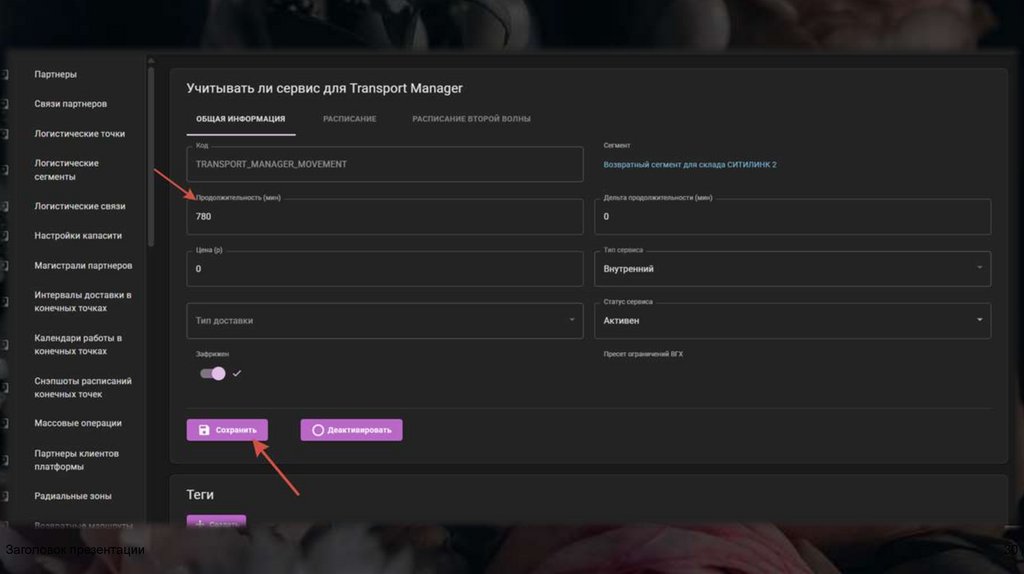Open the Статус сервиса dropdown
The image size is (1024, 574).
pyautogui.click(x=792, y=321)
